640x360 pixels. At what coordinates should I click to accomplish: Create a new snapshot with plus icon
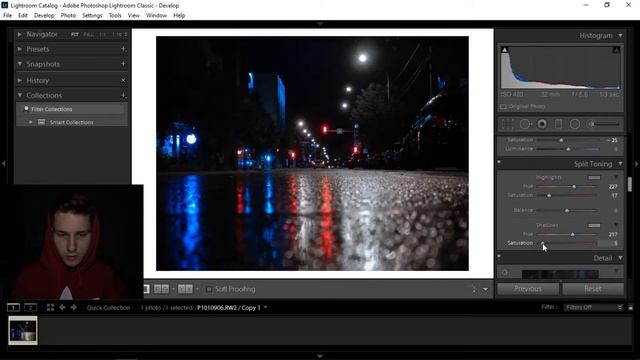pos(123,64)
